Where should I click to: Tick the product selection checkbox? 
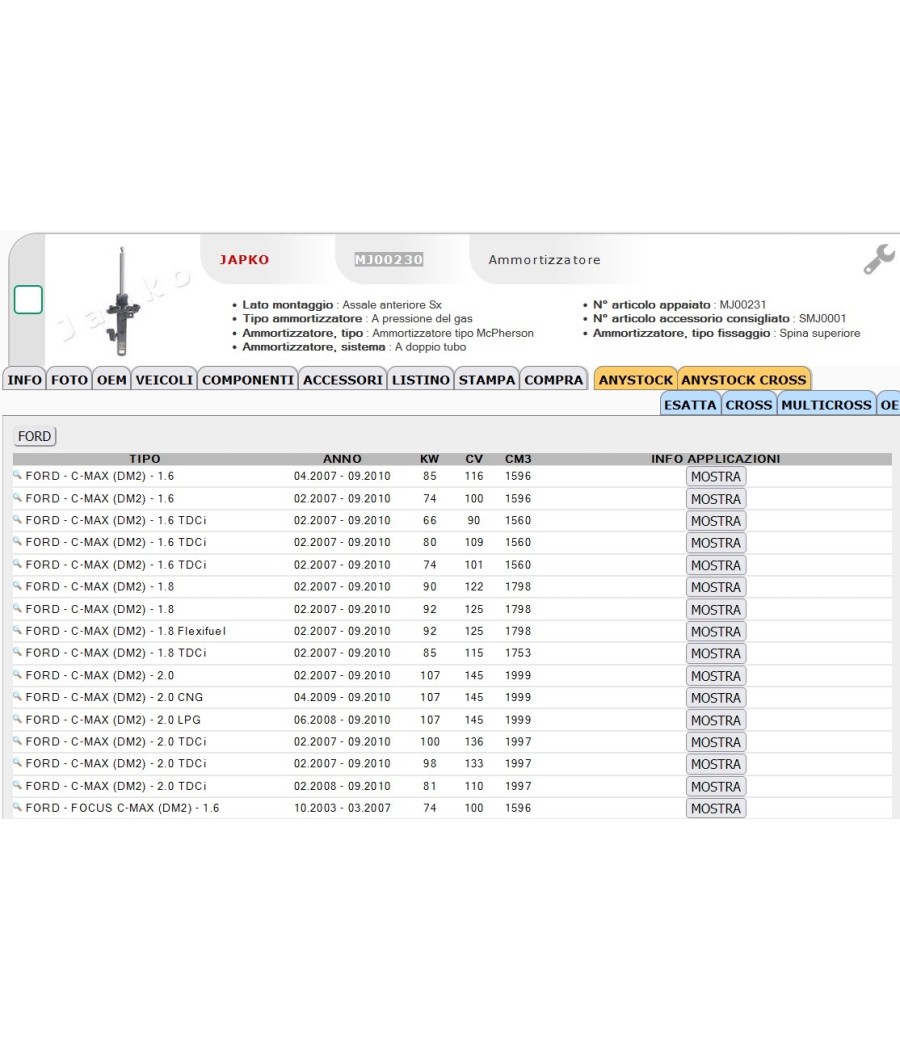point(28,299)
